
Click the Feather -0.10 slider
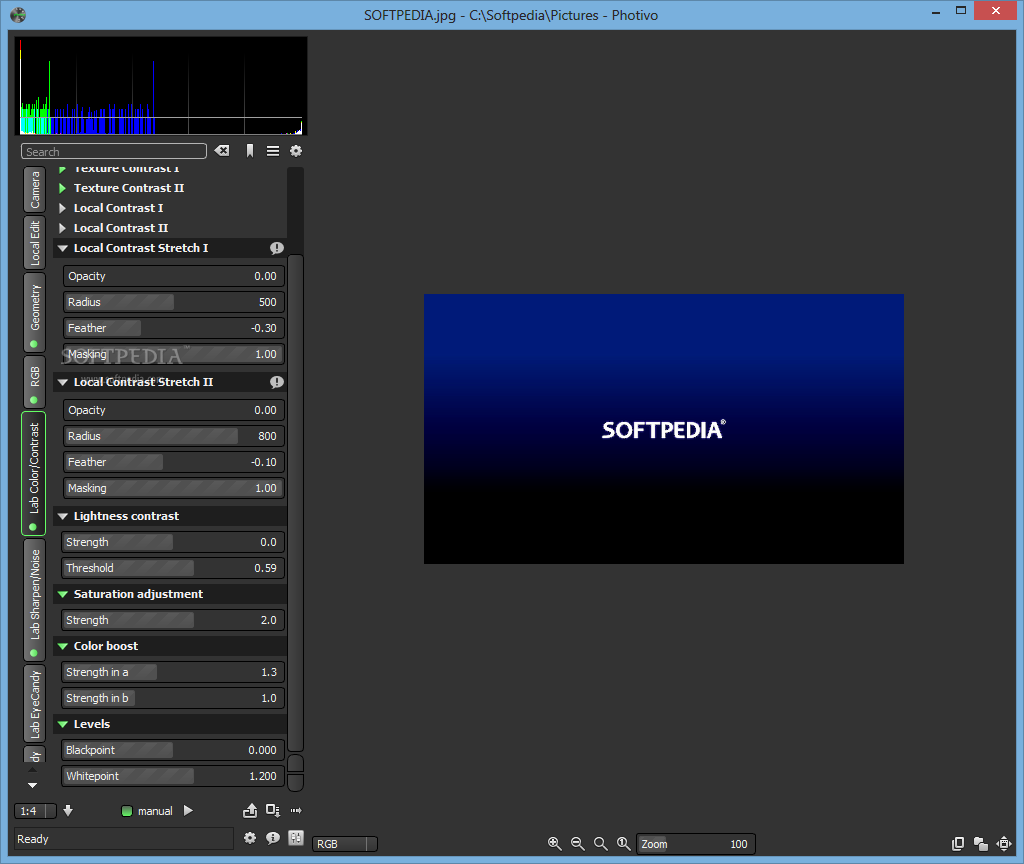(x=174, y=462)
